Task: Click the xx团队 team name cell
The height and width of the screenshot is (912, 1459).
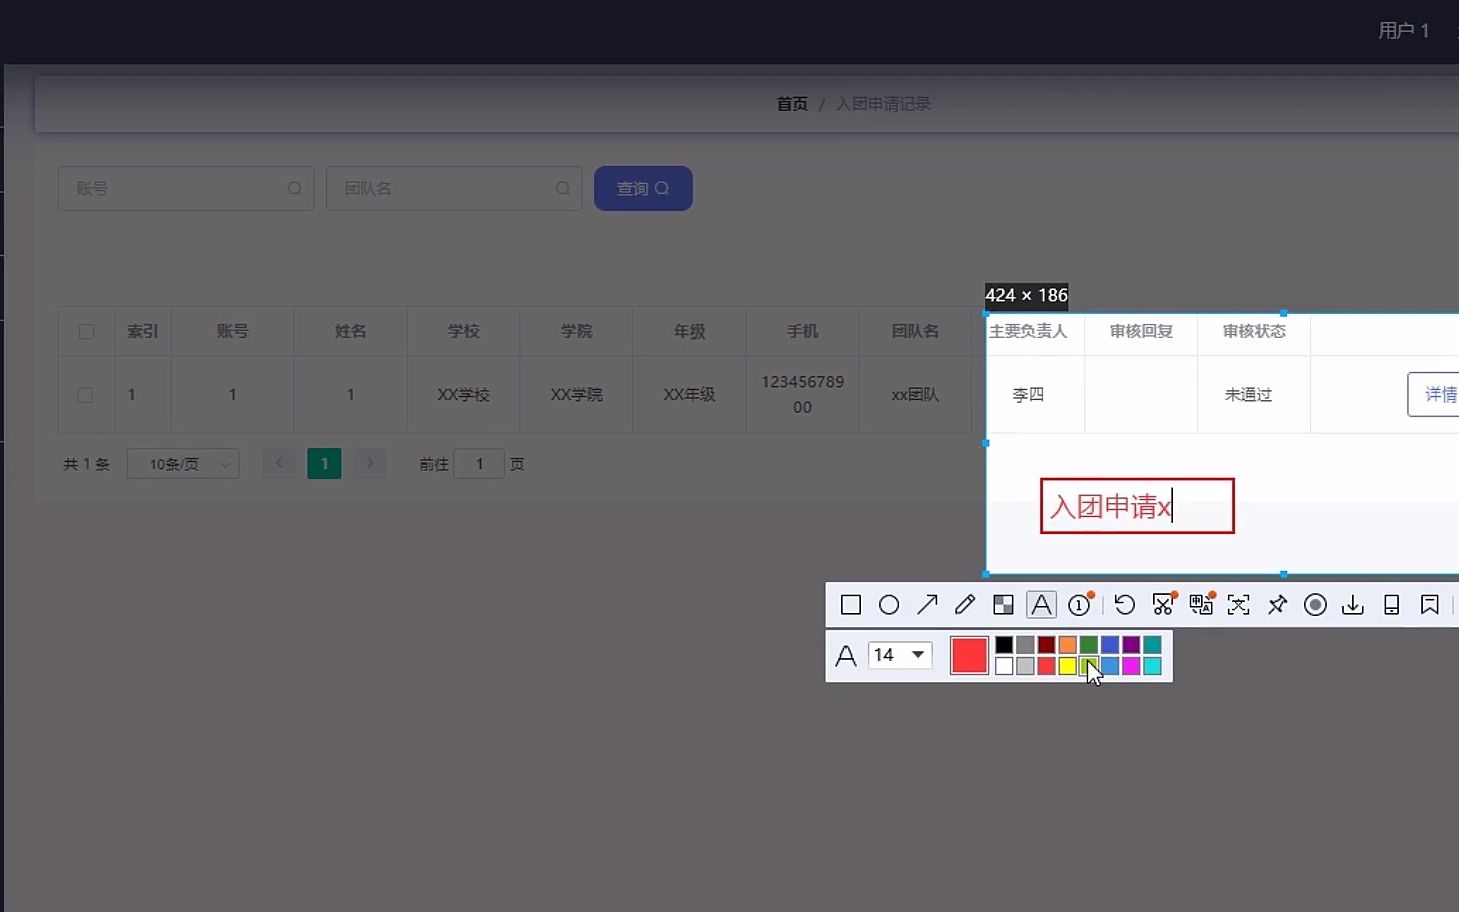Action: click(915, 395)
